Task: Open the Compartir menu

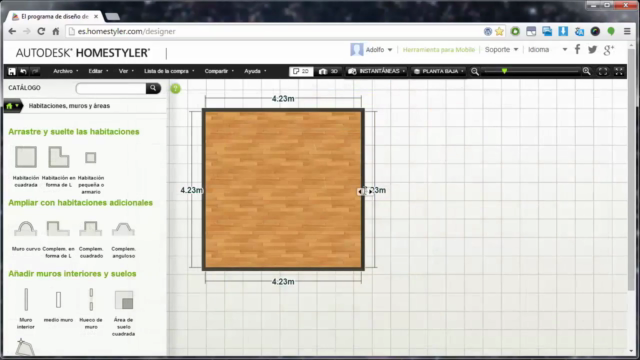Action: [x=219, y=71]
